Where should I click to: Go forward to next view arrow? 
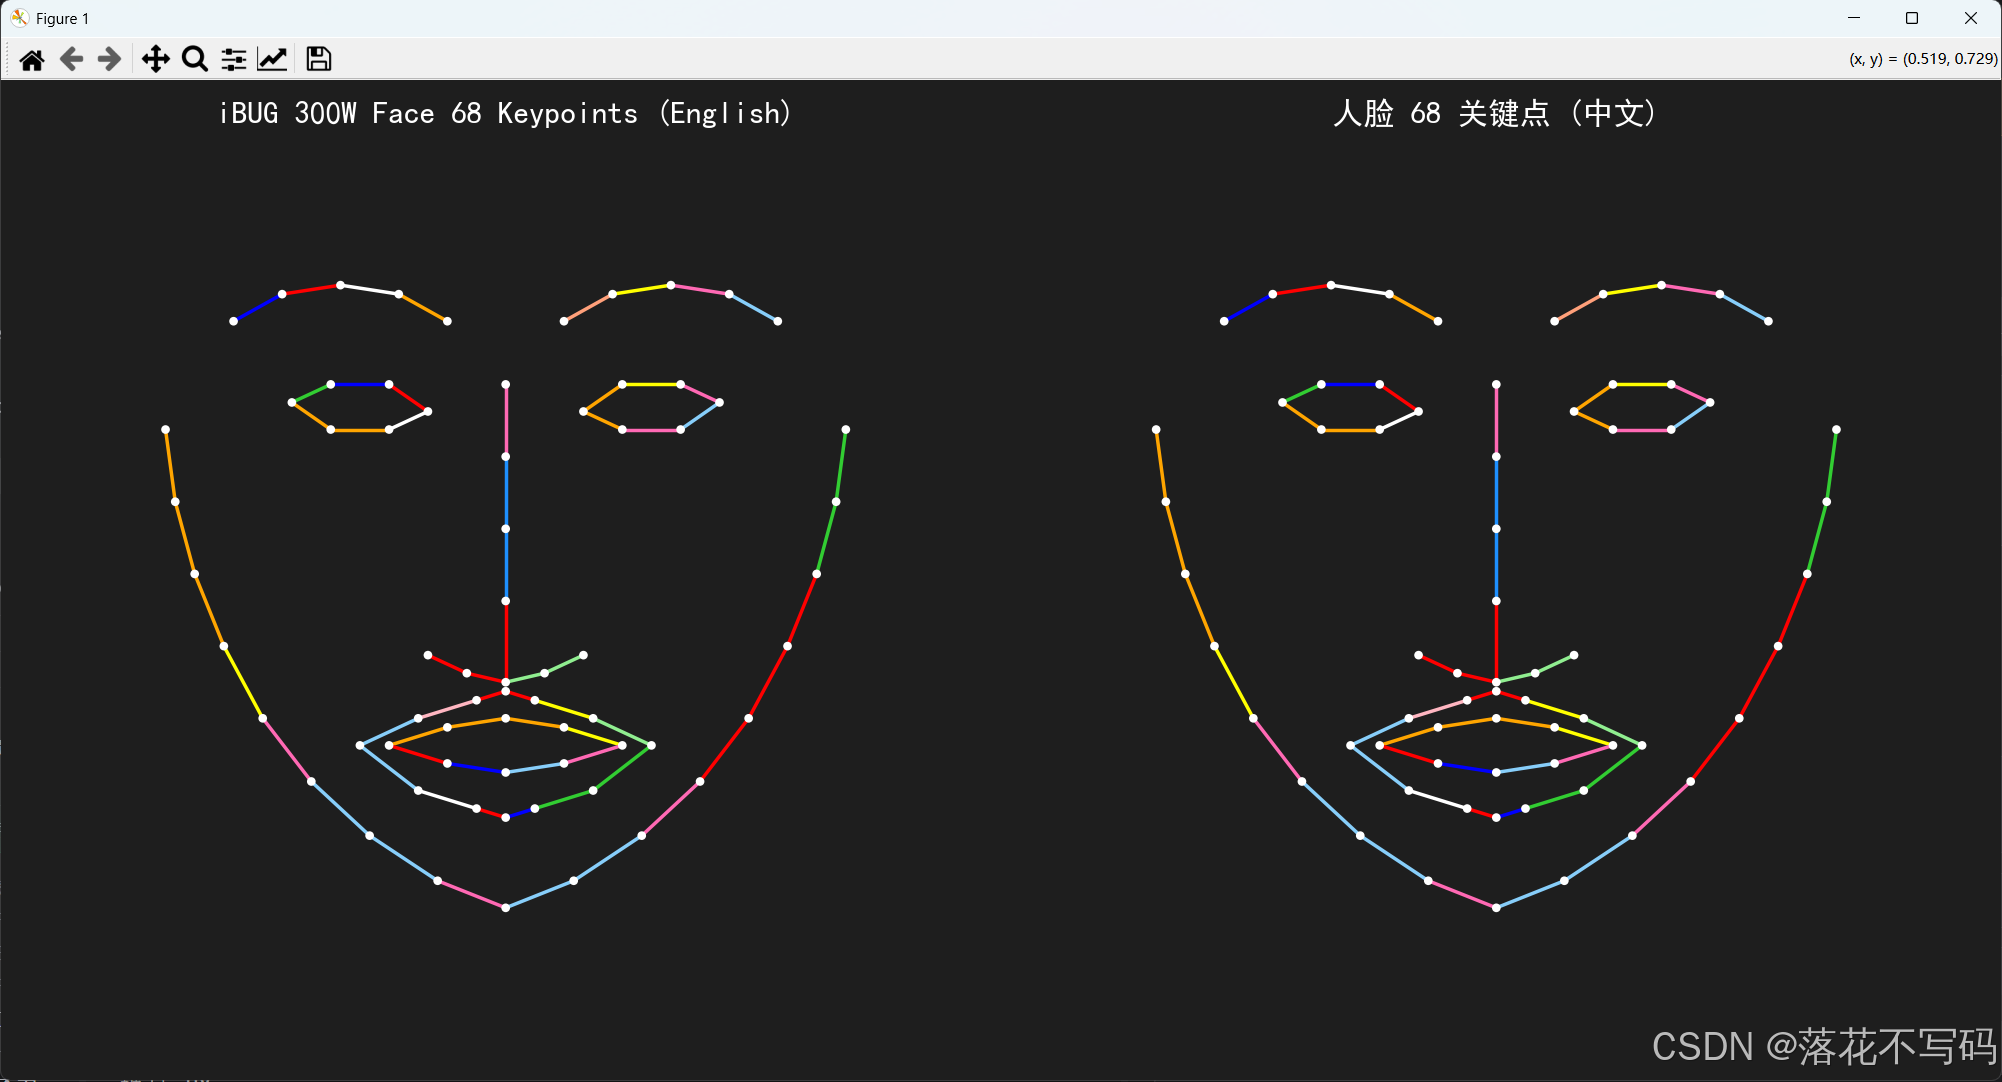pyautogui.click(x=109, y=60)
